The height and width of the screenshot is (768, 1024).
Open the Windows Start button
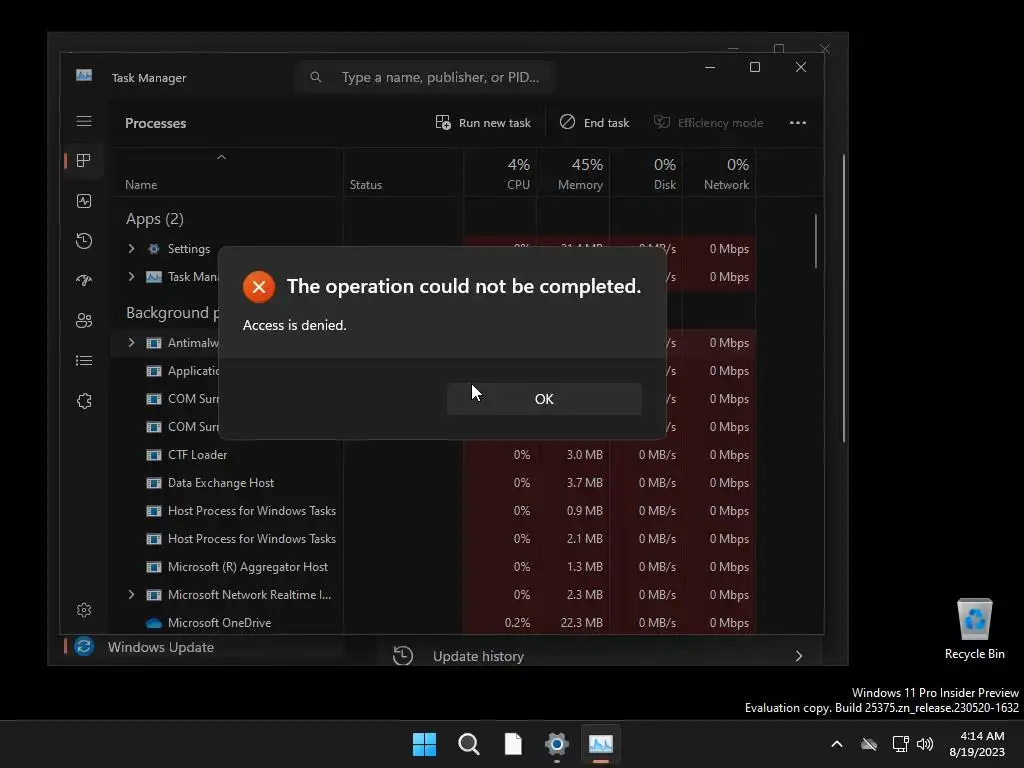pos(424,744)
